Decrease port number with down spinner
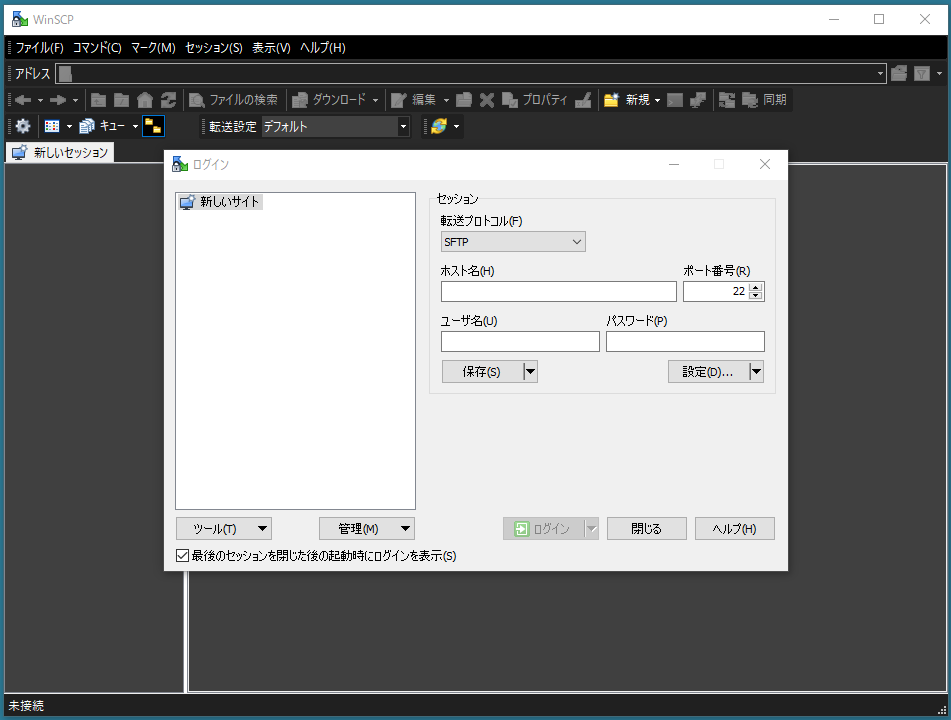951x720 pixels. pyautogui.click(x=756, y=296)
